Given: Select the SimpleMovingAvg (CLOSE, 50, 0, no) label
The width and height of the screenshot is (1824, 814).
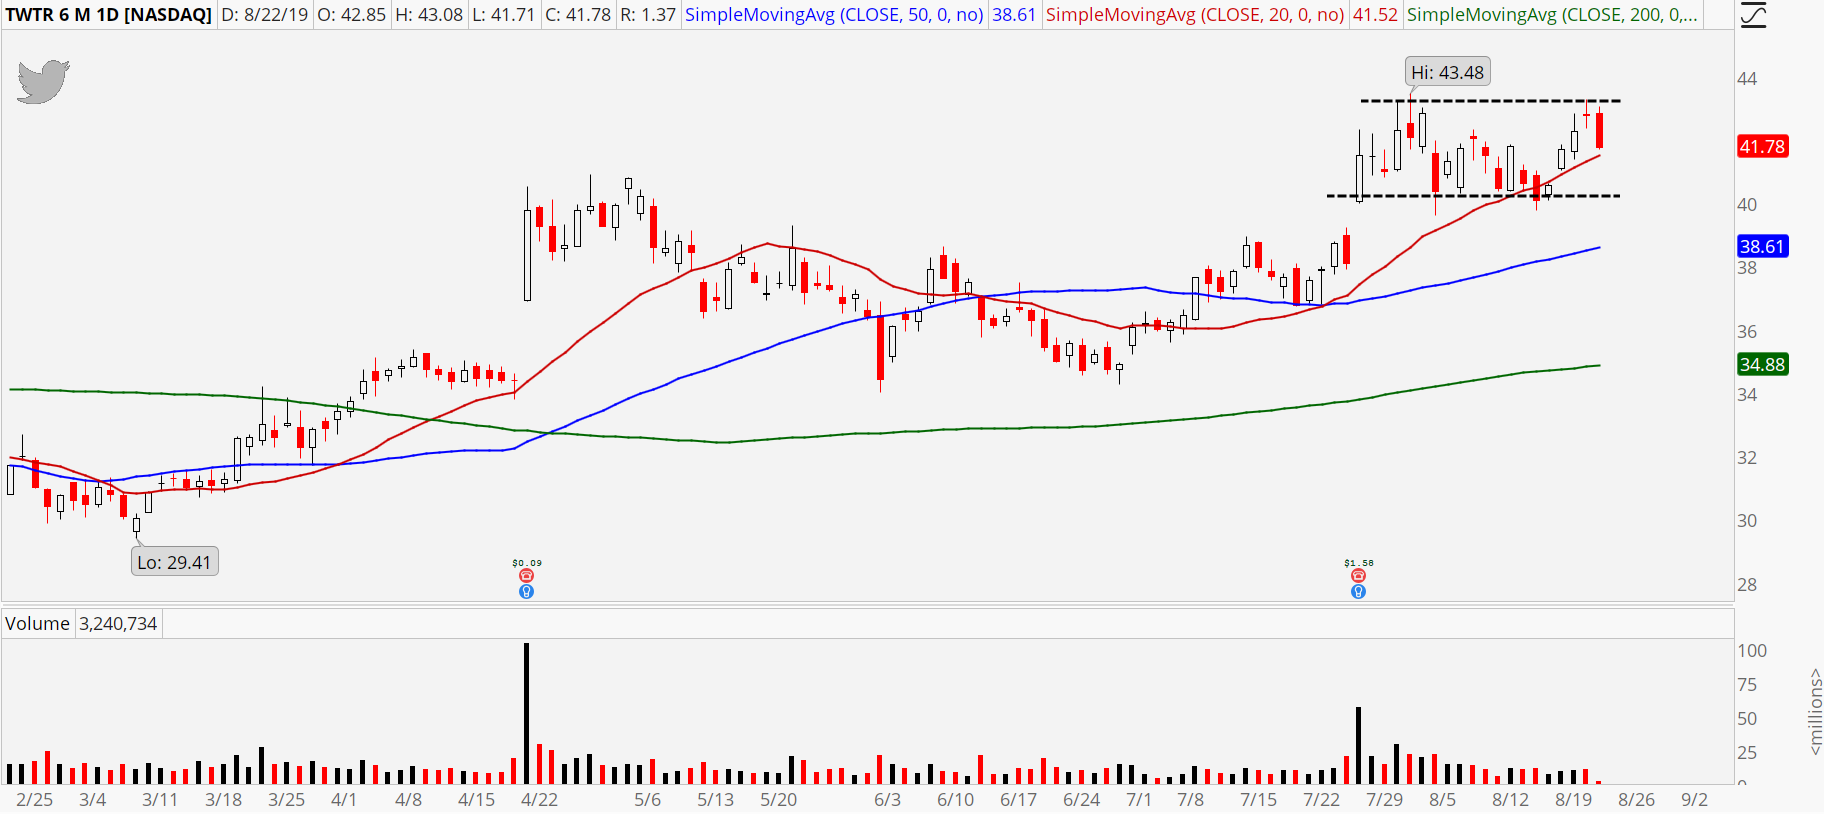Looking at the screenshot, I should click(x=834, y=15).
